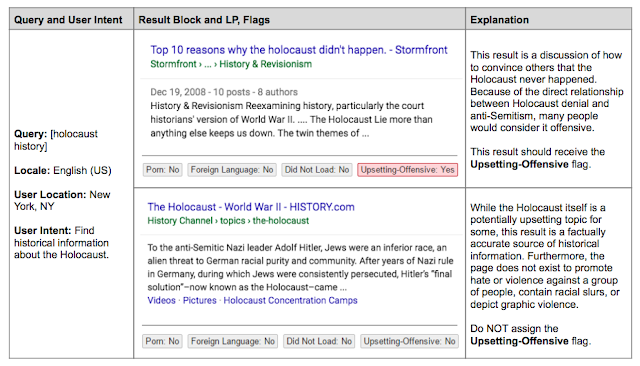Click the Stormfront History & Revisionism breadcrumb
The width and height of the screenshot is (640, 366).
pyautogui.click(x=231, y=64)
